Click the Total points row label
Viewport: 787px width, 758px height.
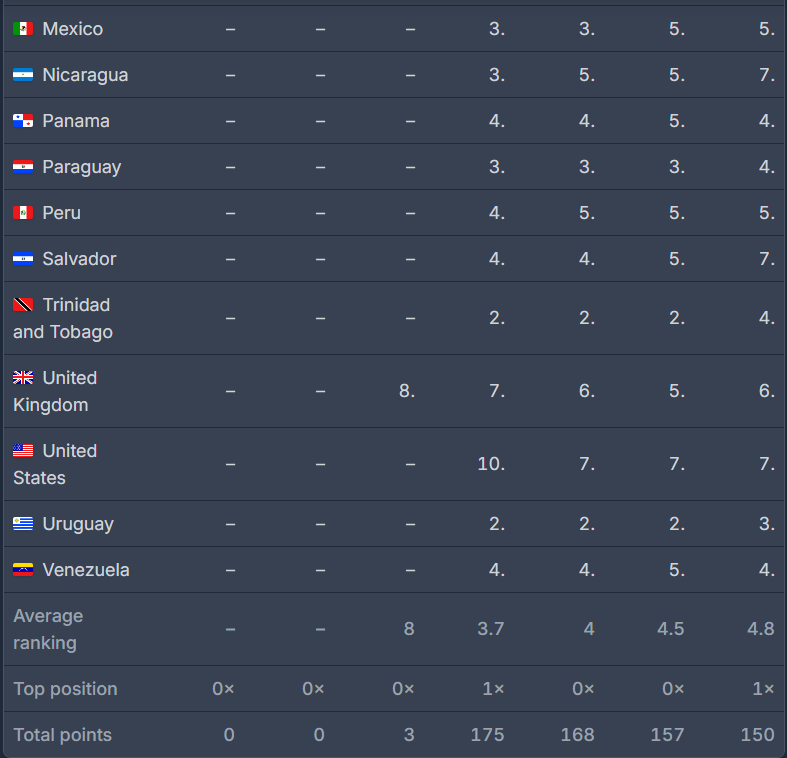pos(62,735)
